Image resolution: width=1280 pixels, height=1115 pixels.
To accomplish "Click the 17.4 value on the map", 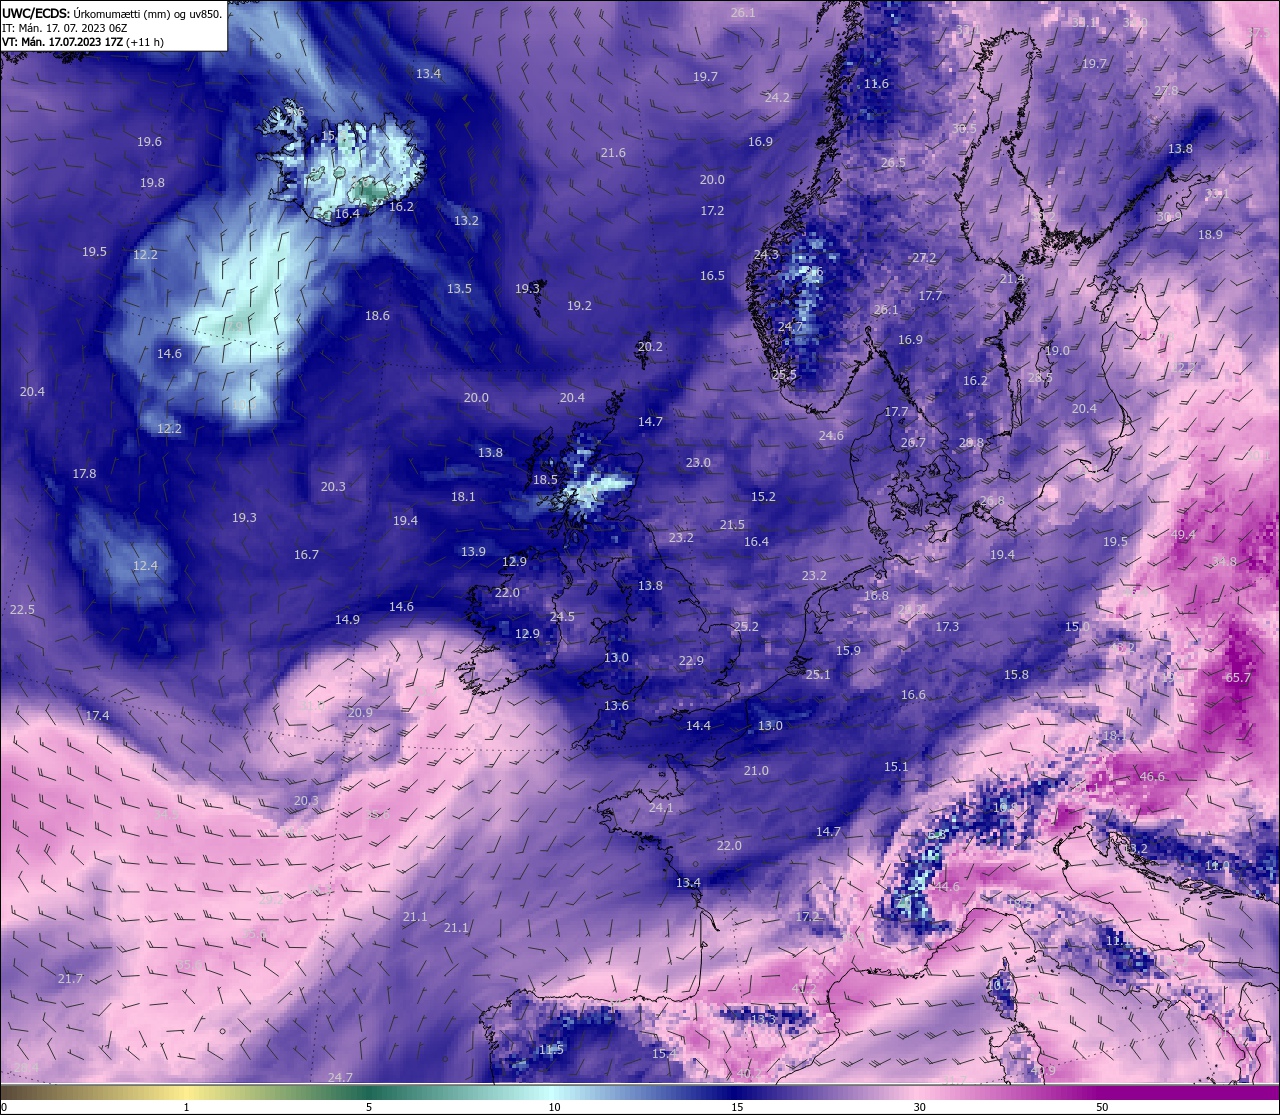I will [x=97, y=716].
